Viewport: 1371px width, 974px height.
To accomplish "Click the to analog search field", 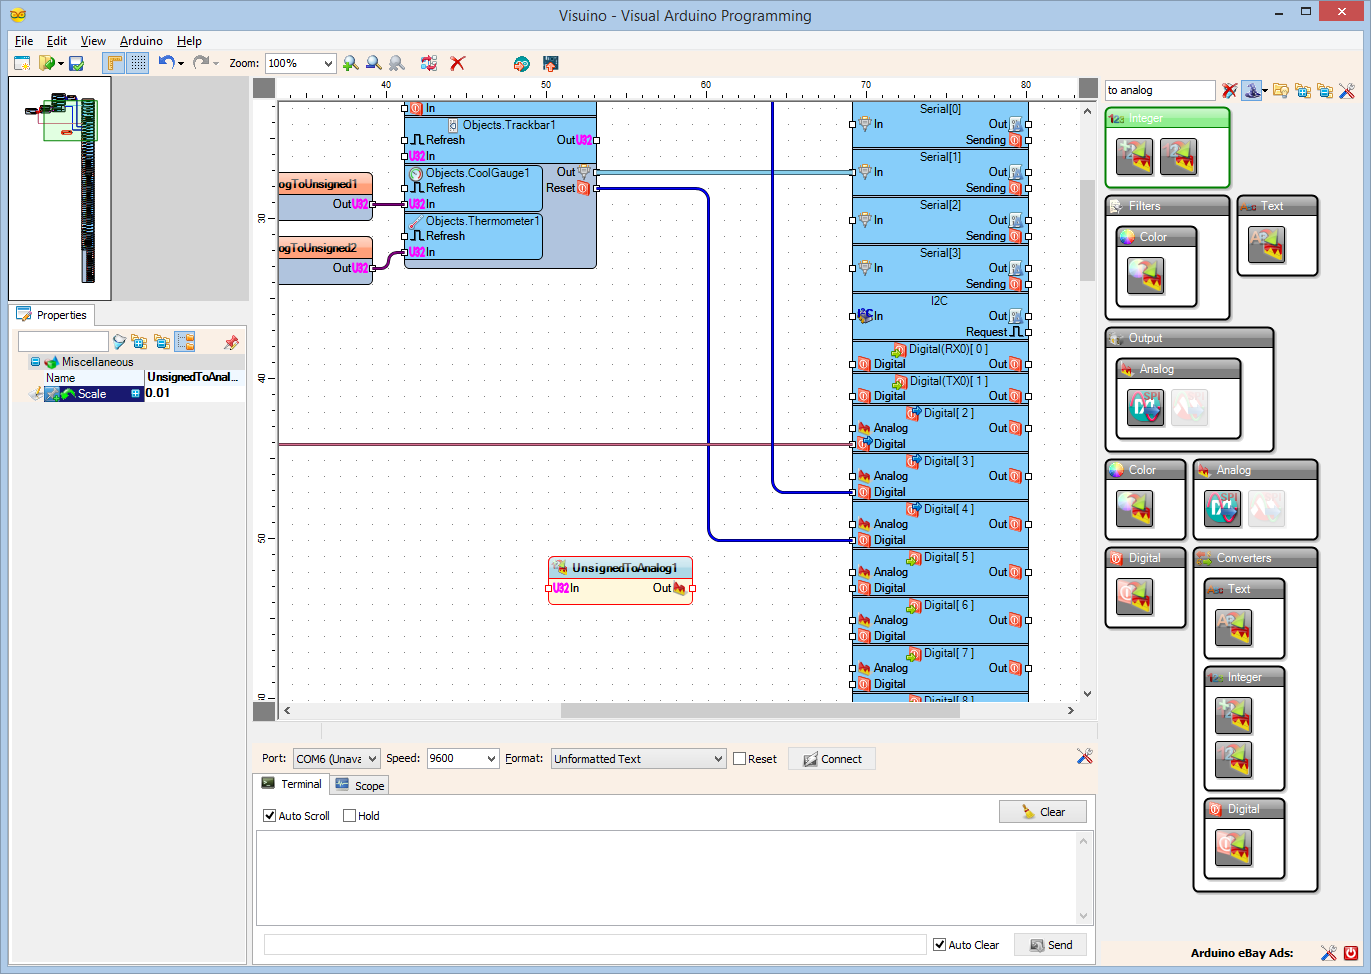I will (x=1159, y=90).
